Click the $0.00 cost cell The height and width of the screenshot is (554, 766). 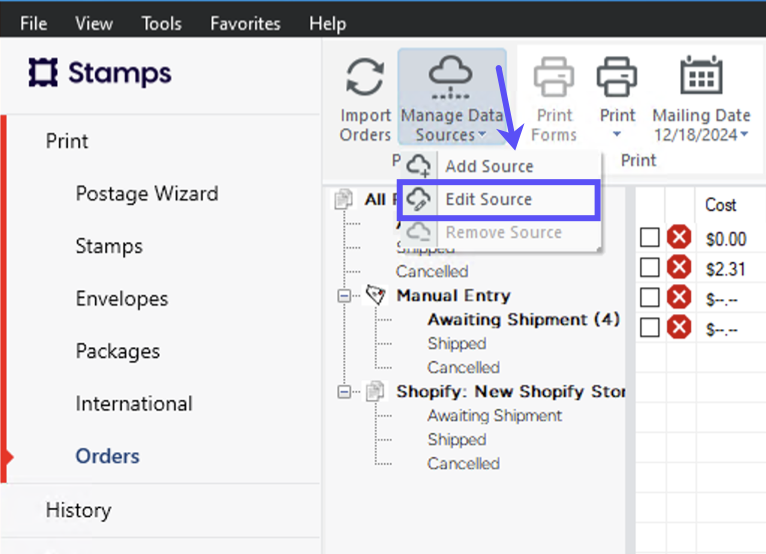coord(726,239)
